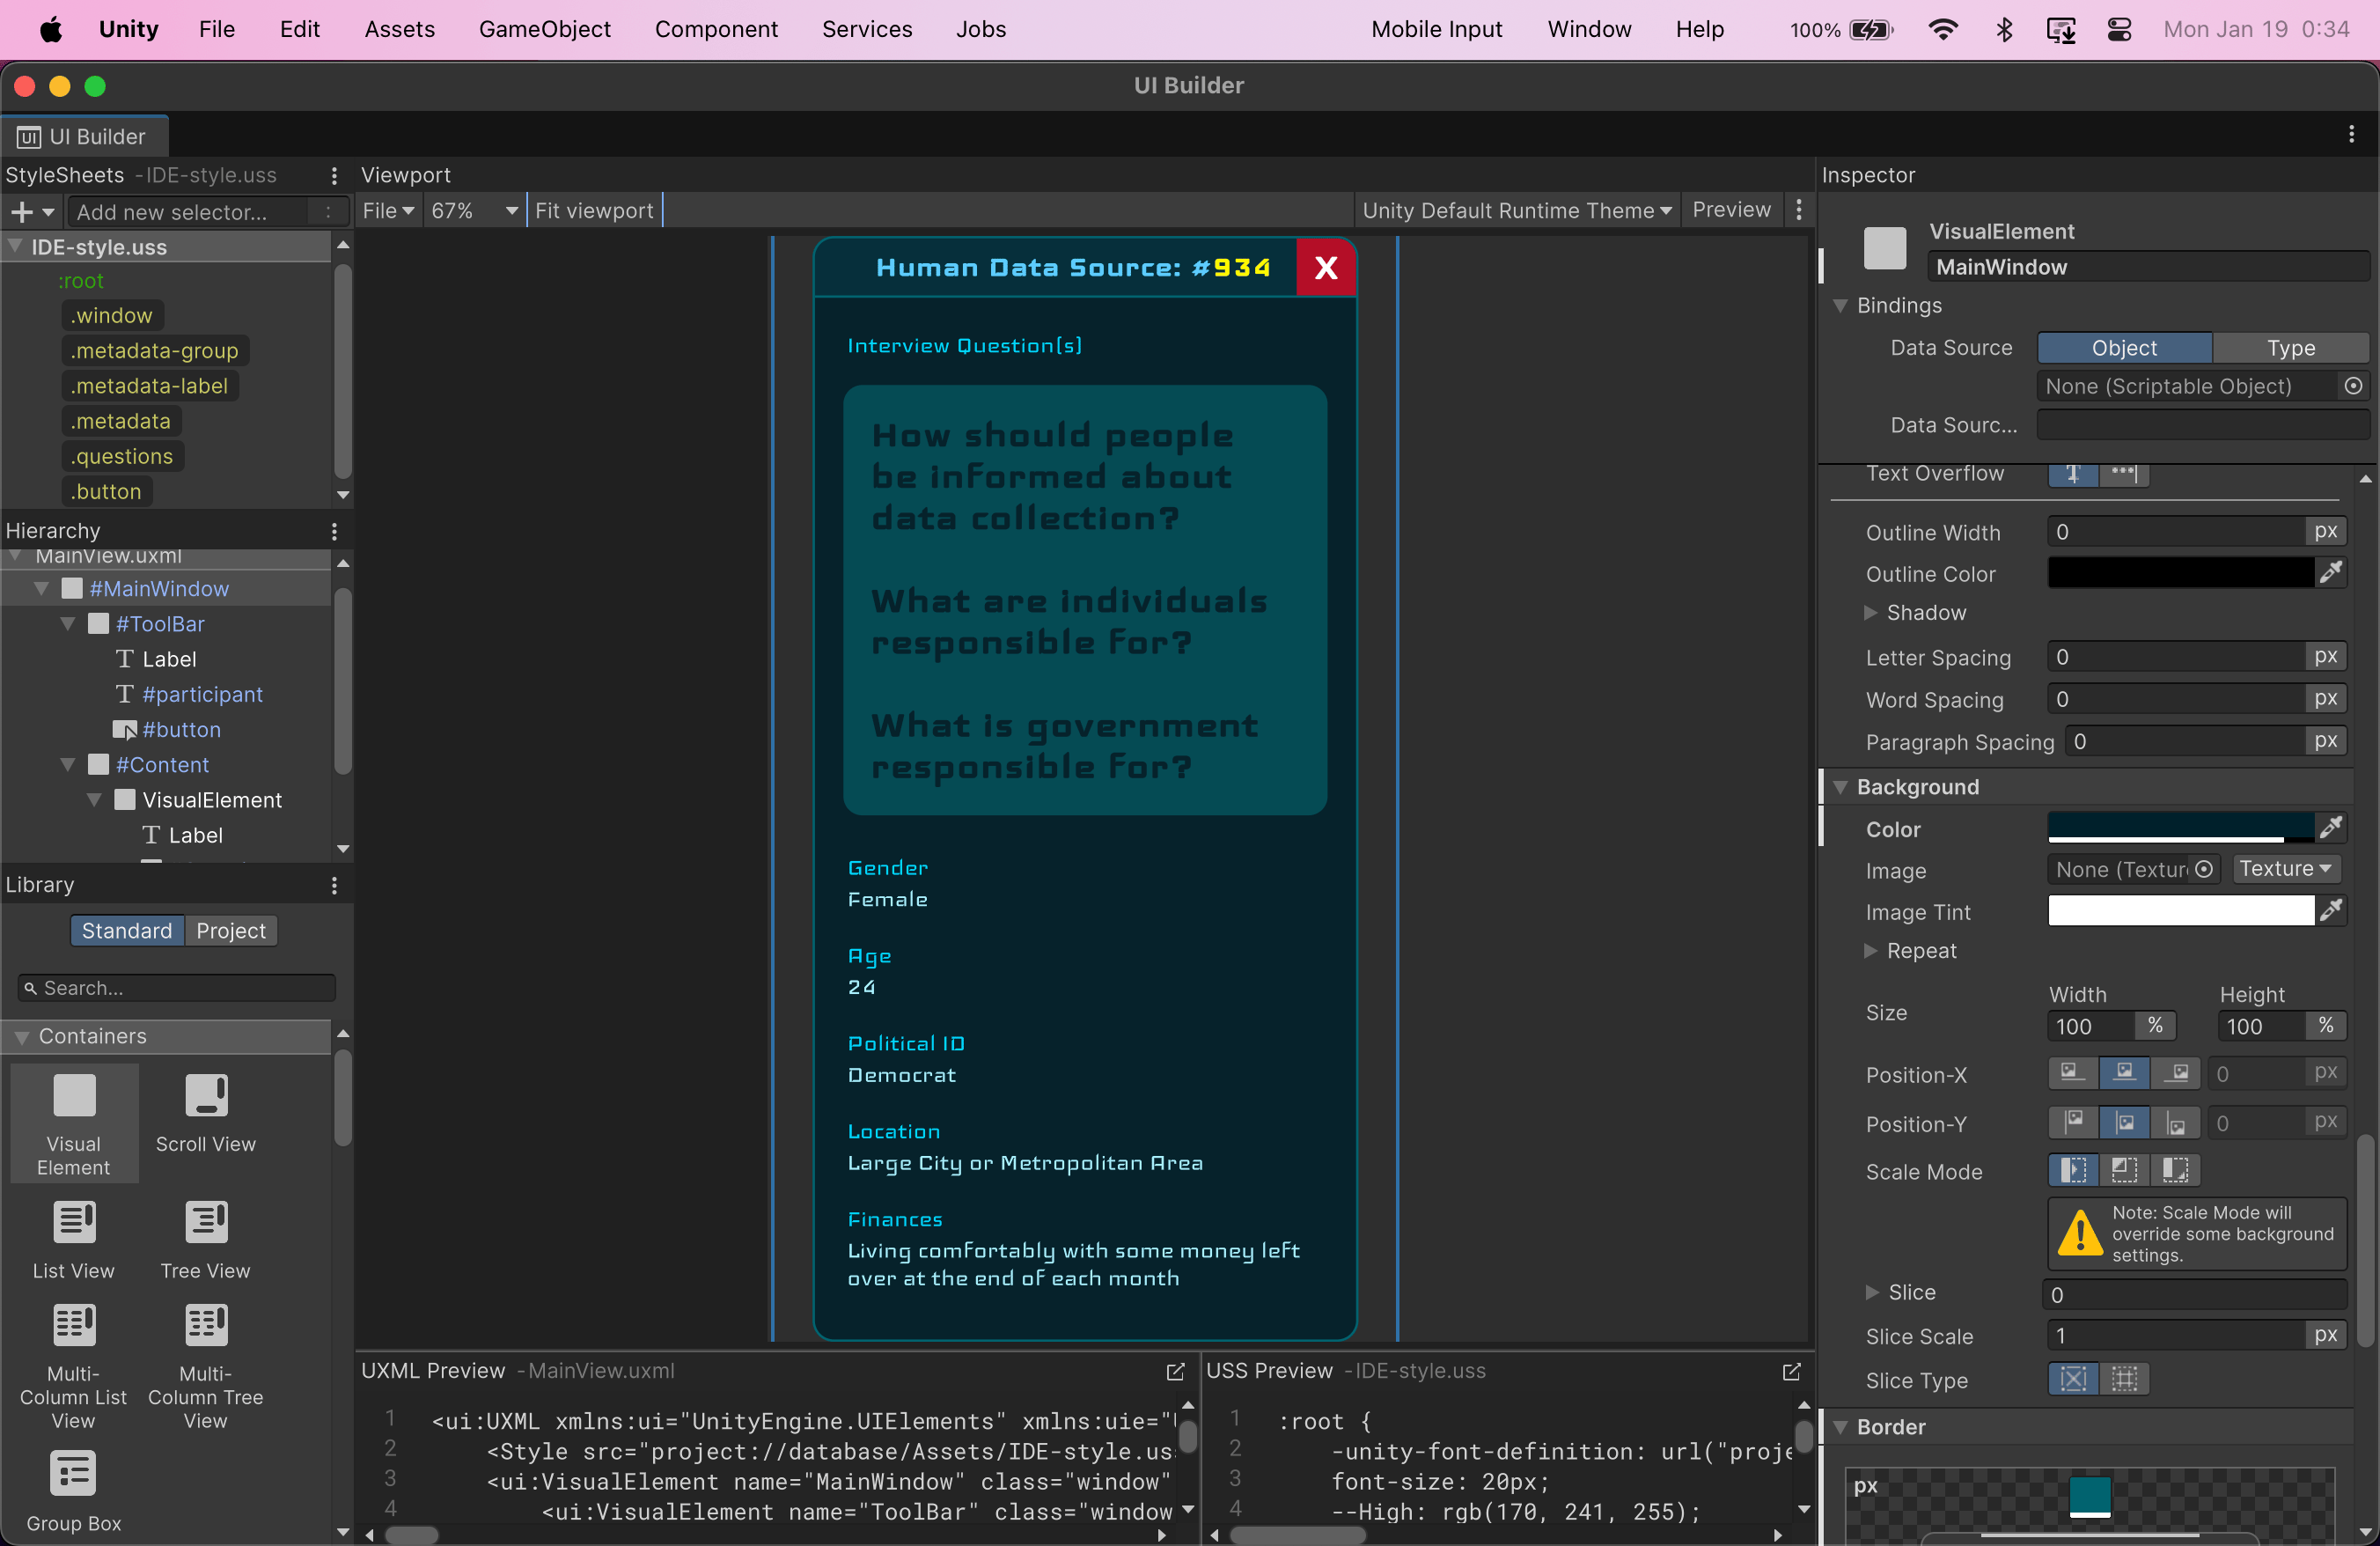Toggle the Preview button in the viewport toolbar
2380x1546 pixels.
[1731, 210]
